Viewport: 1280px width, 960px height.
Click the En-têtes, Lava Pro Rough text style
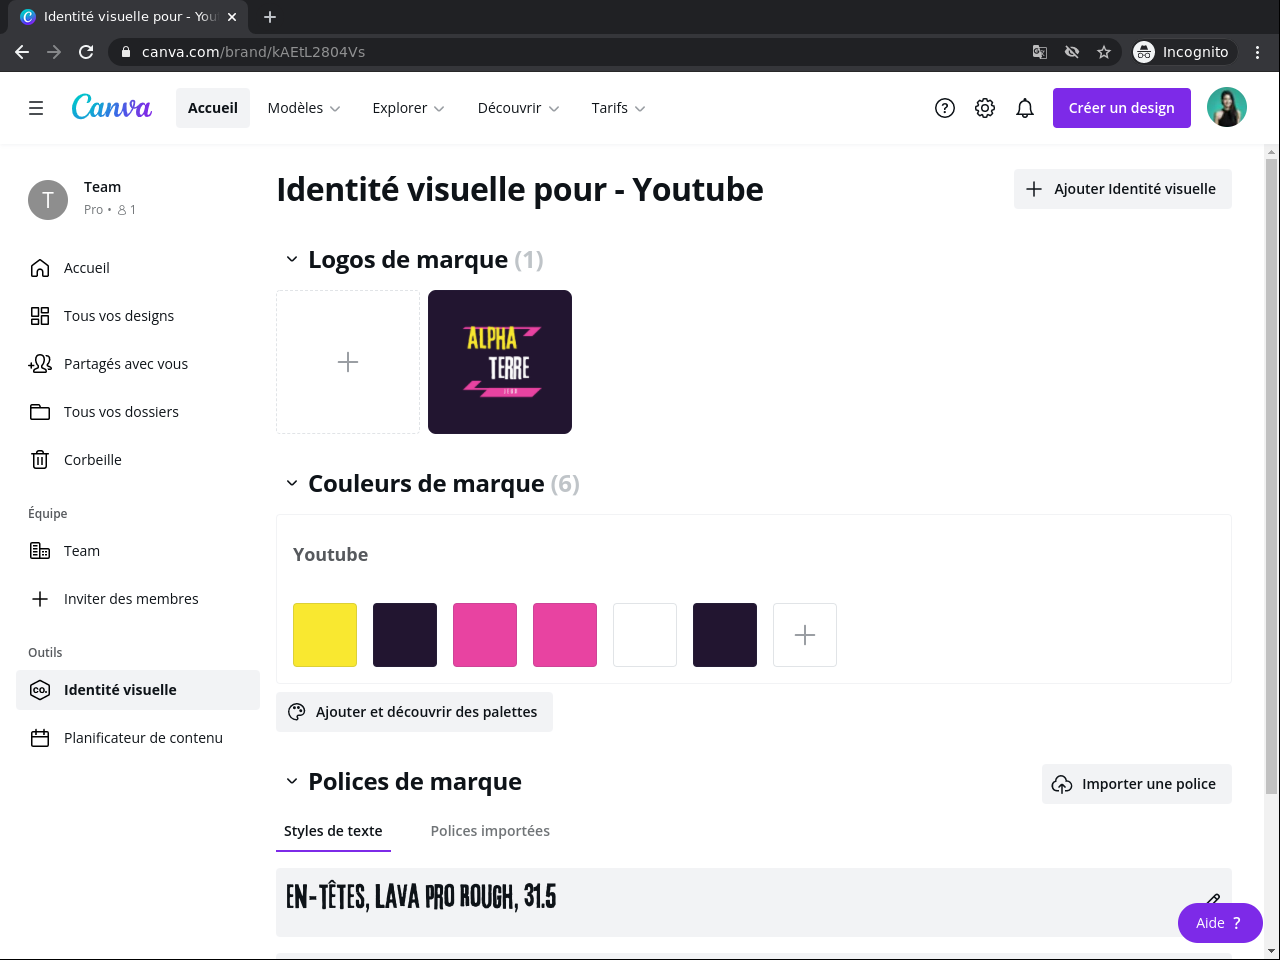(x=754, y=902)
